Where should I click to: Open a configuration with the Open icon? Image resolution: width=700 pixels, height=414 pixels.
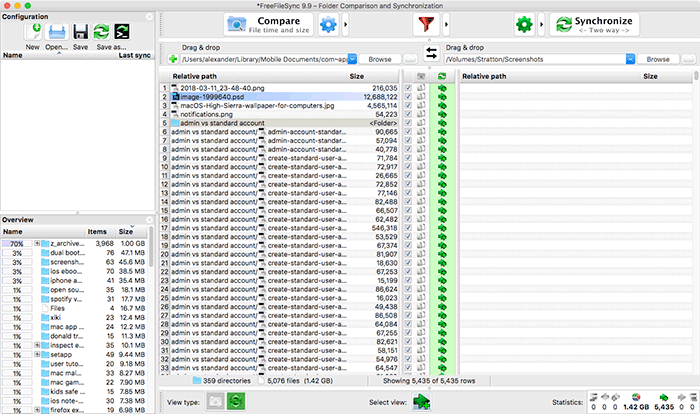coord(57,32)
